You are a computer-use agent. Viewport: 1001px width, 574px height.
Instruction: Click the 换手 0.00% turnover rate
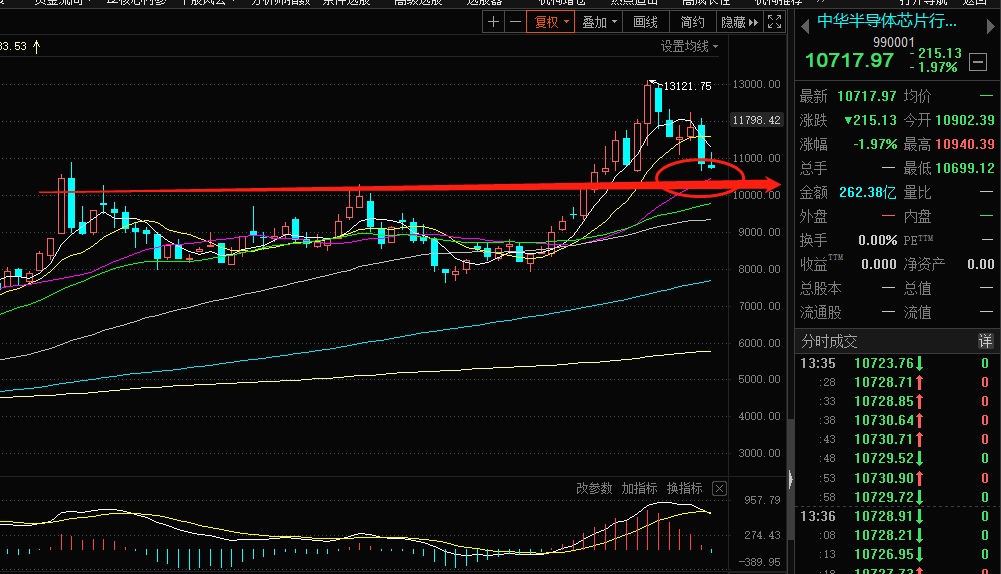pos(877,240)
